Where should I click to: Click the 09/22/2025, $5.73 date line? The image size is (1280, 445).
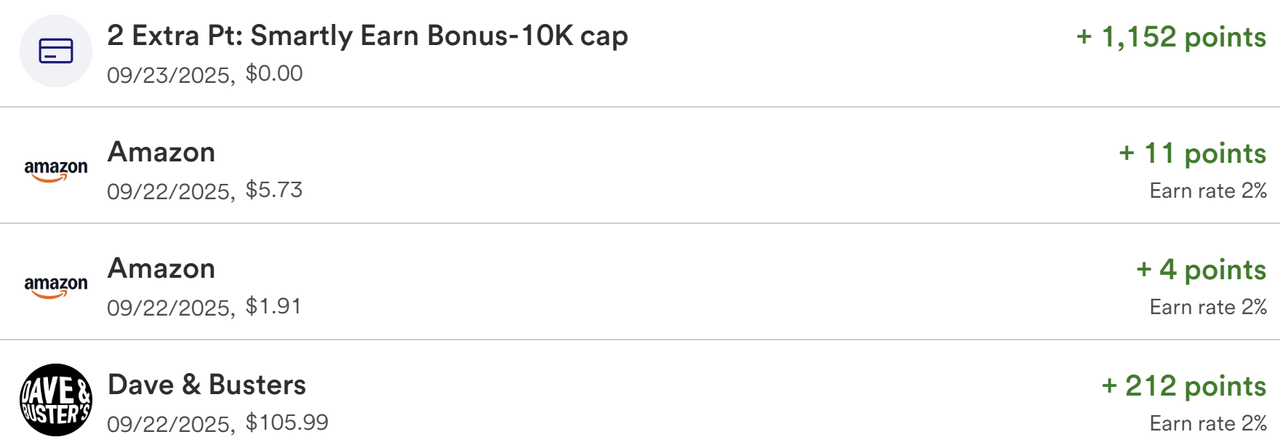click(x=204, y=190)
